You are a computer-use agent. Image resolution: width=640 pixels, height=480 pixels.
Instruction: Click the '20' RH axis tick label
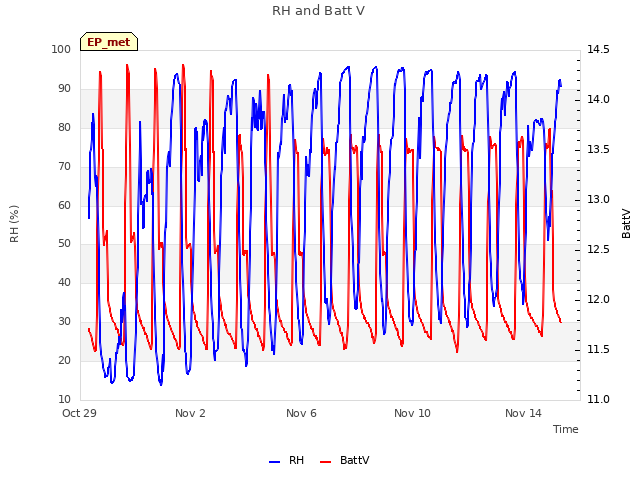64,360
